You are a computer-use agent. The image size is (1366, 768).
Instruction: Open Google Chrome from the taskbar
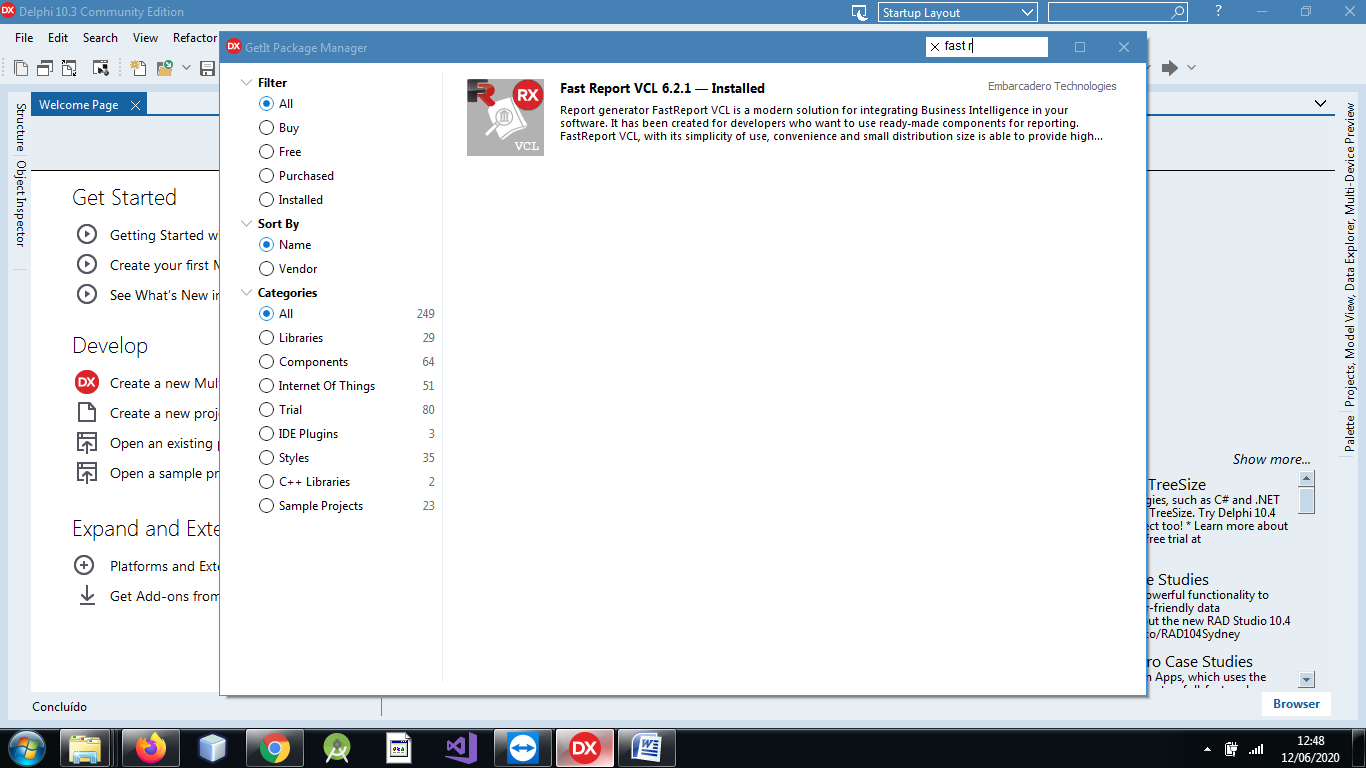(x=274, y=747)
